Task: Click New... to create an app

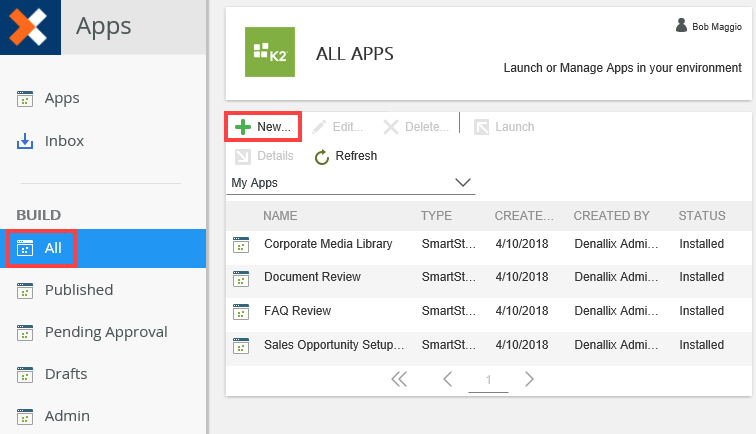Action: 263,127
